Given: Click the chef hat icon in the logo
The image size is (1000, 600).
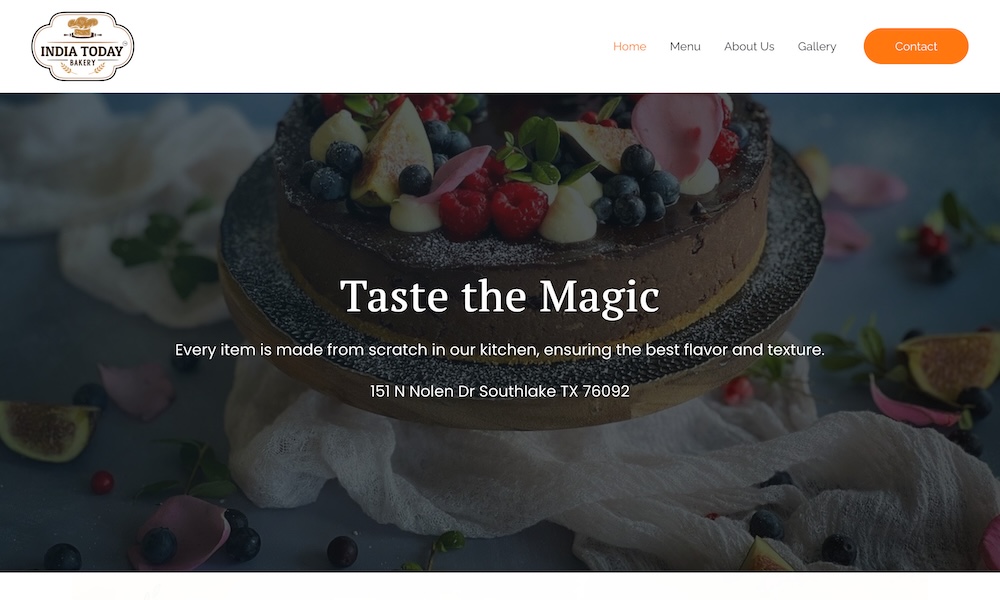Looking at the screenshot, I should coord(83,27).
